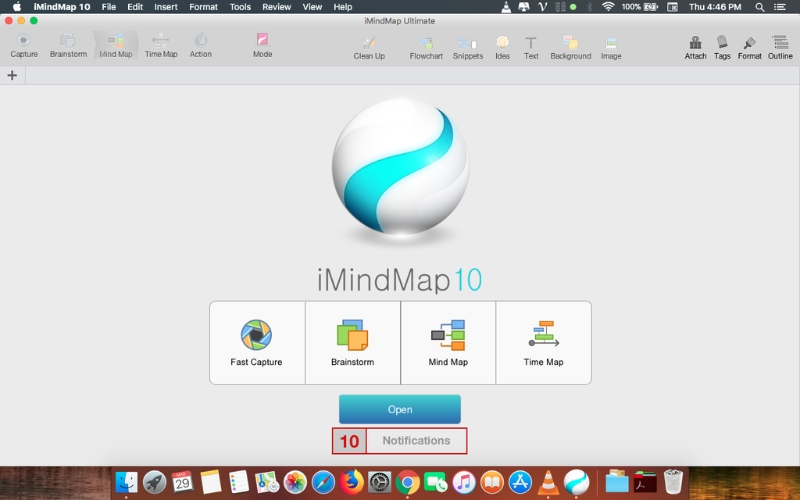Viewport: 800px width, 500px height.
Task: Open the View menu
Action: pyautogui.click(x=312, y=7)
